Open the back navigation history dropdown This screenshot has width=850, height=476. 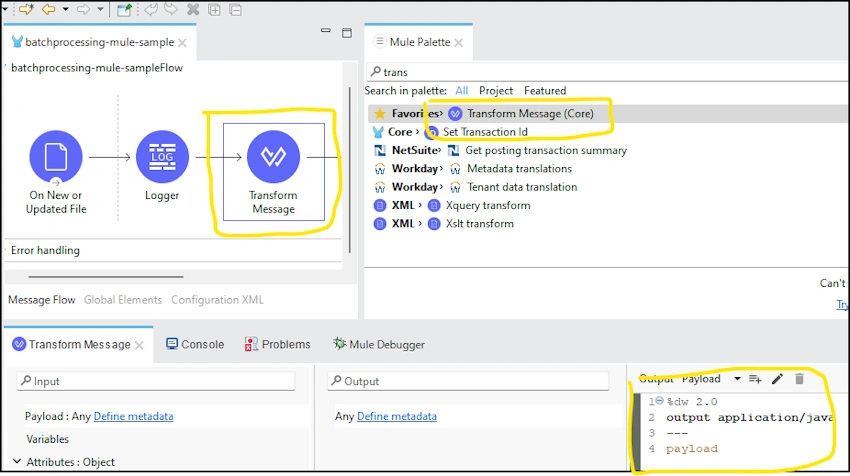pyautogui.click(x=65, y=9)
